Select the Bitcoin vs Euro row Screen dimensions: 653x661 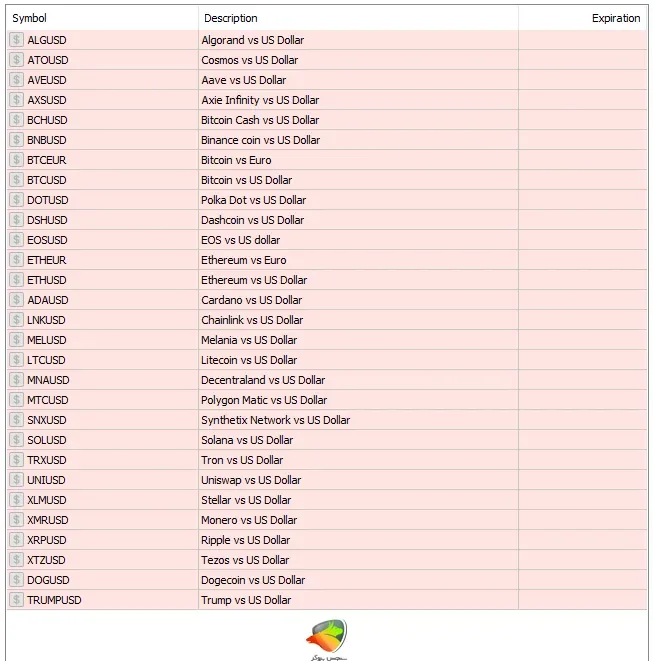[x=327, y=160]
